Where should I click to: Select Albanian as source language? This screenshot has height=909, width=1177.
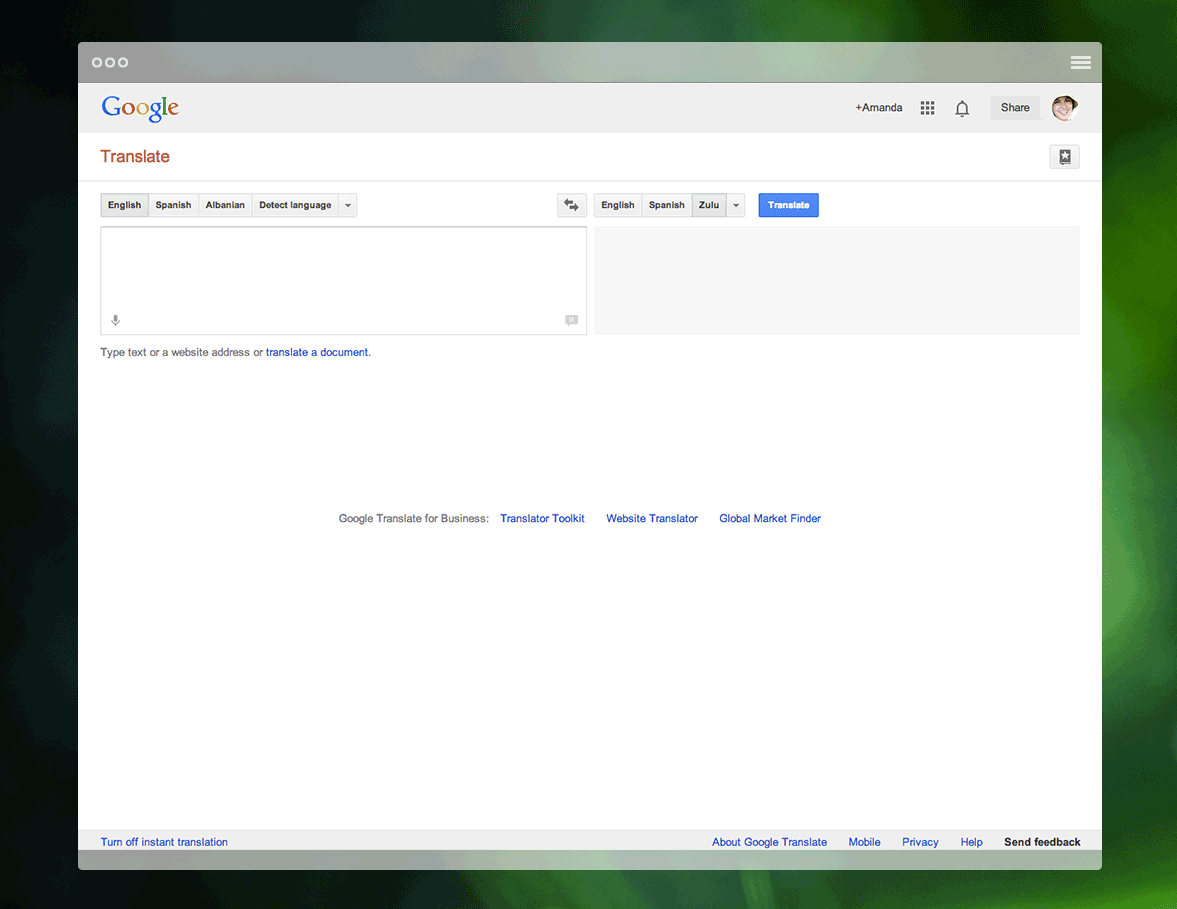[x=225, y=205]
